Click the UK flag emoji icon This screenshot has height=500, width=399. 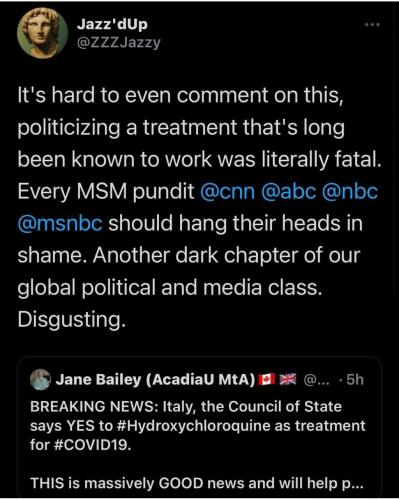288,379
